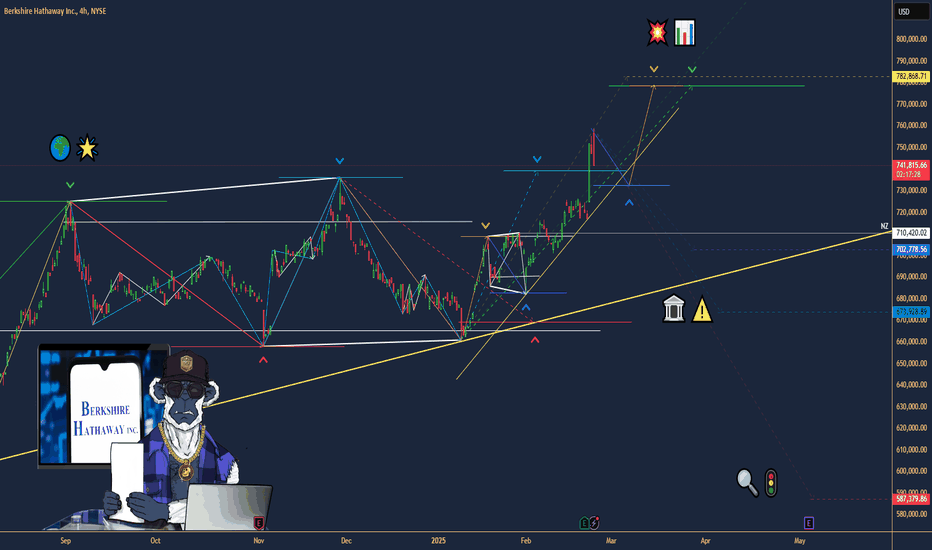932x550 pixels.
Task: Click the red explosion emoji
Action: pos(657,32)
